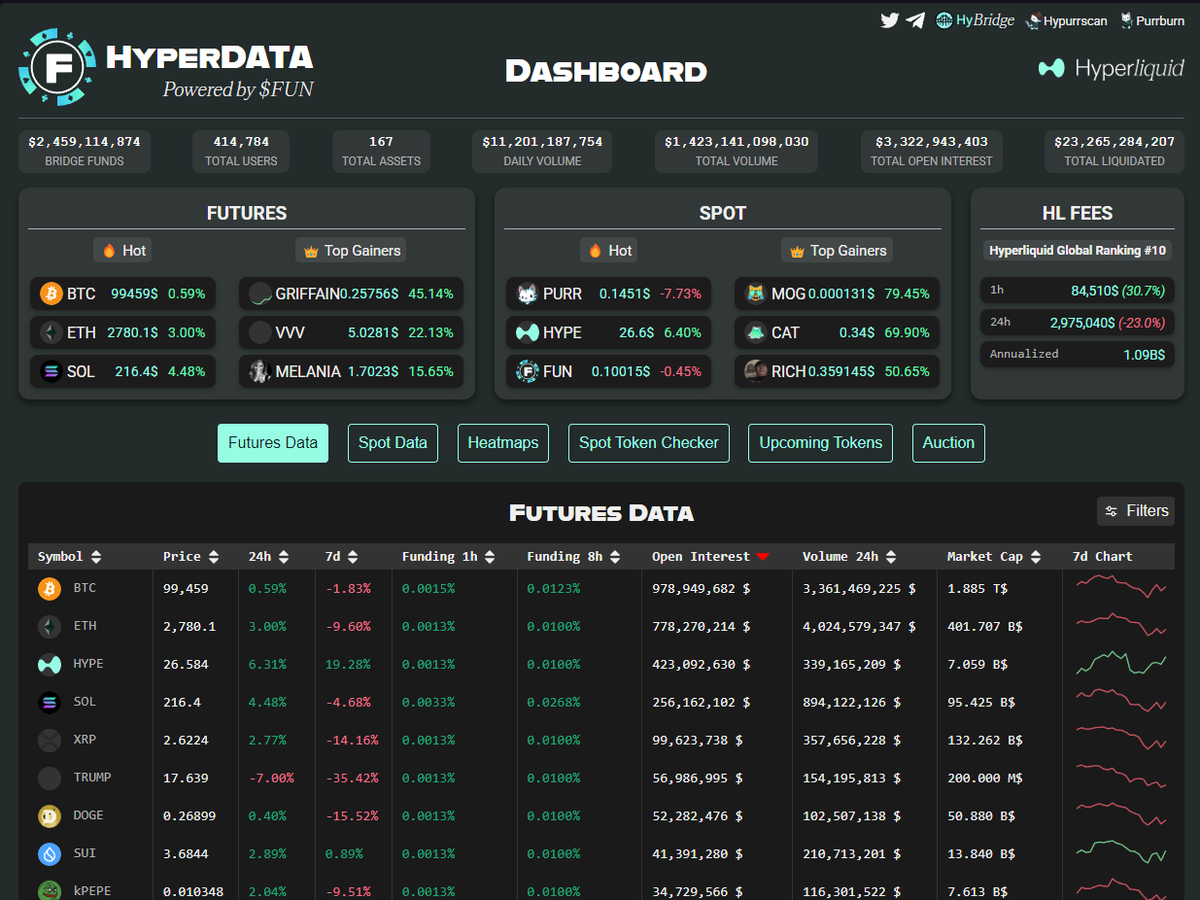Click the SOL open interest value 256,162,102 $
The height and width of the screenshot is (900, 1200).
(701, 702)
